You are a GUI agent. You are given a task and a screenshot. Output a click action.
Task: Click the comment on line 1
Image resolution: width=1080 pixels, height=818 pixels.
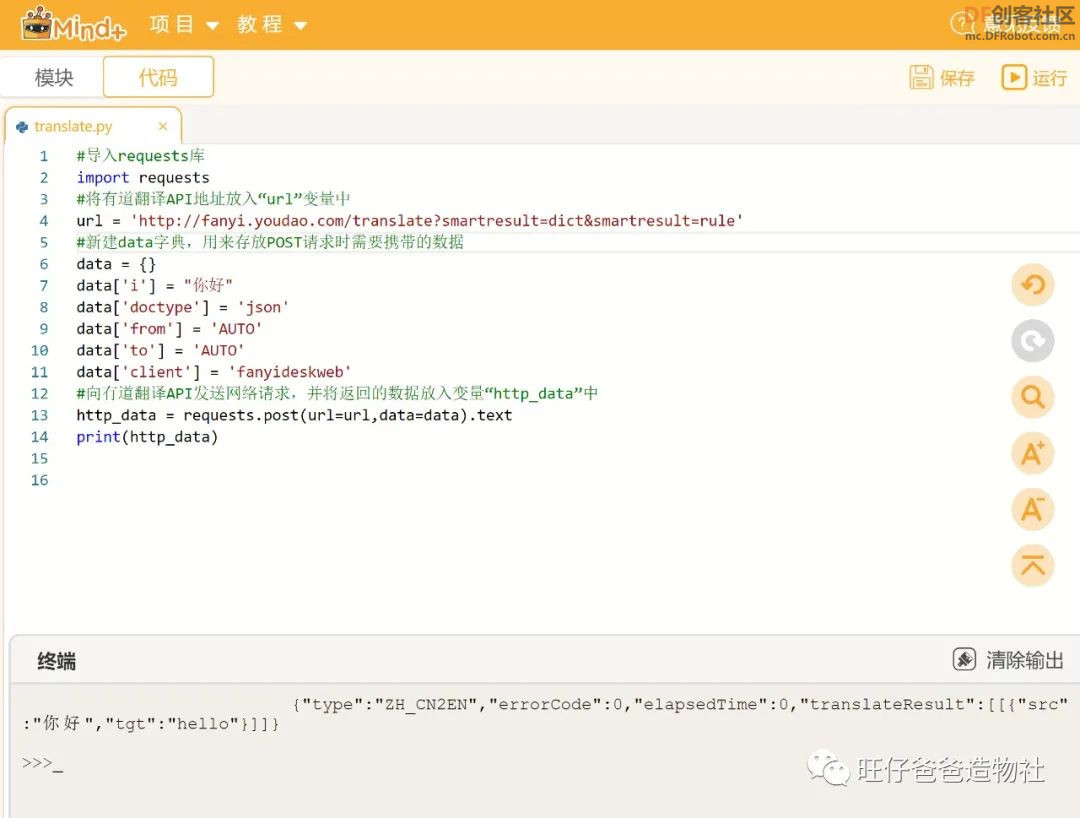[141, 156]
